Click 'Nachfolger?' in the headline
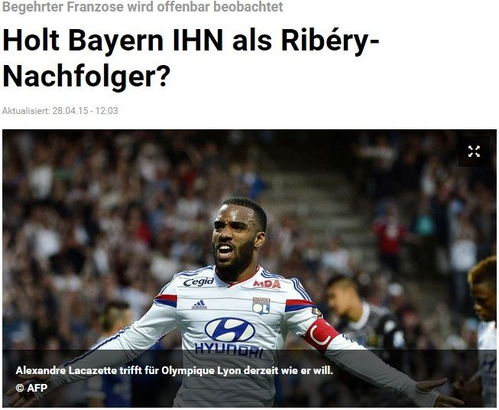Image resolution: width=499 pixels, height=410 pixels. 87,76
